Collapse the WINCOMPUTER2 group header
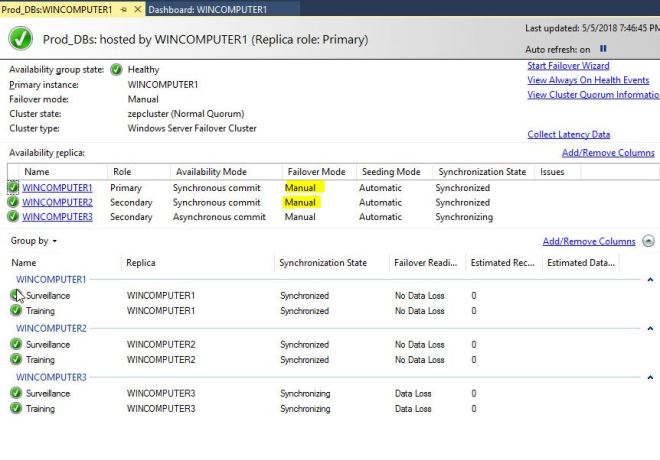The width and height of the screenshot is (660, 460). point(52,328)
